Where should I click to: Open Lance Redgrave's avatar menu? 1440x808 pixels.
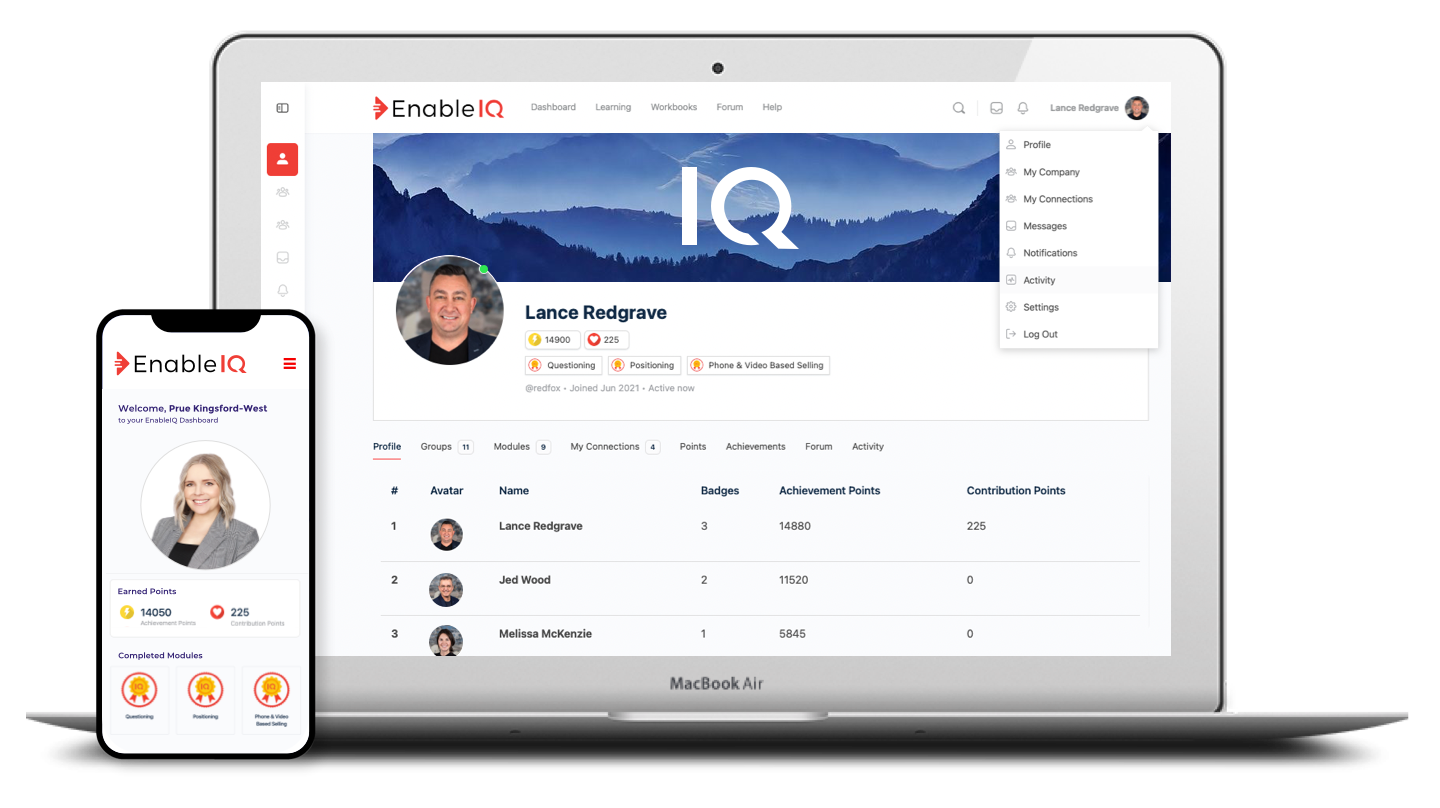click(1136, 107)
